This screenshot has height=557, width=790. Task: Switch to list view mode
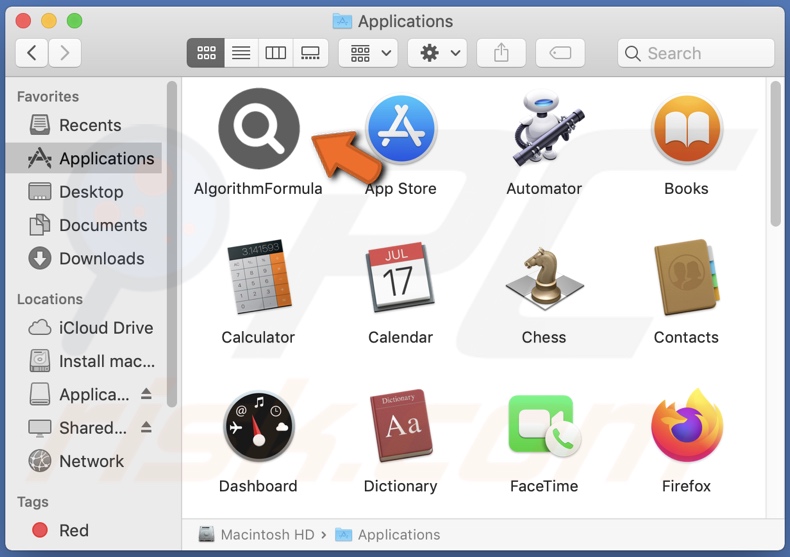click(x=241, y=53)
